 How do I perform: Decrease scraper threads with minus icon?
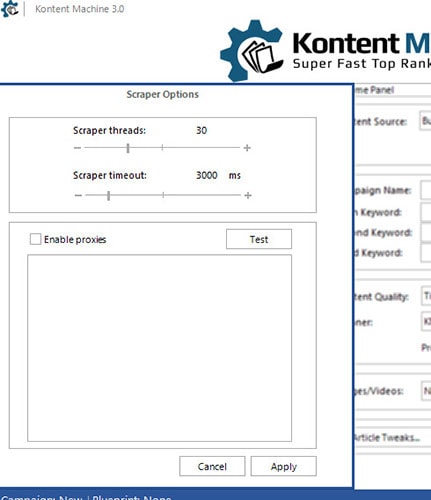[x=77, y=148]
